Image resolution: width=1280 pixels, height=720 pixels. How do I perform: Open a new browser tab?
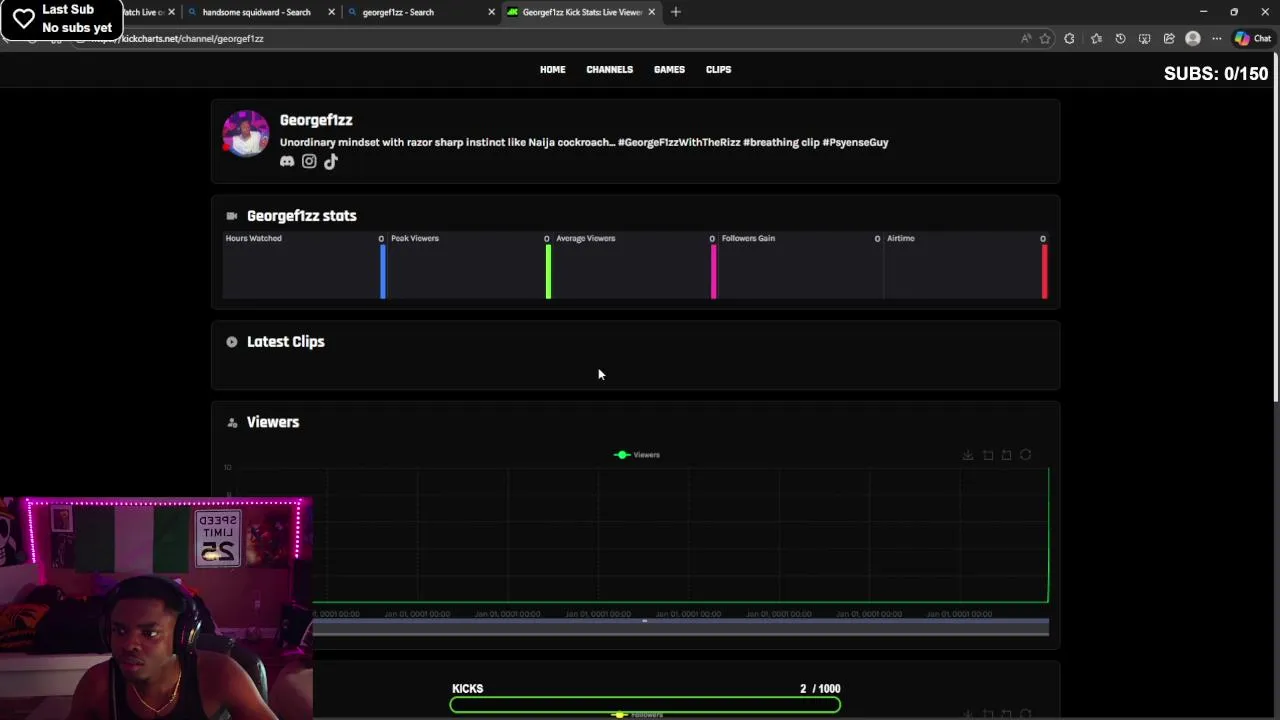tap(676, 12)
